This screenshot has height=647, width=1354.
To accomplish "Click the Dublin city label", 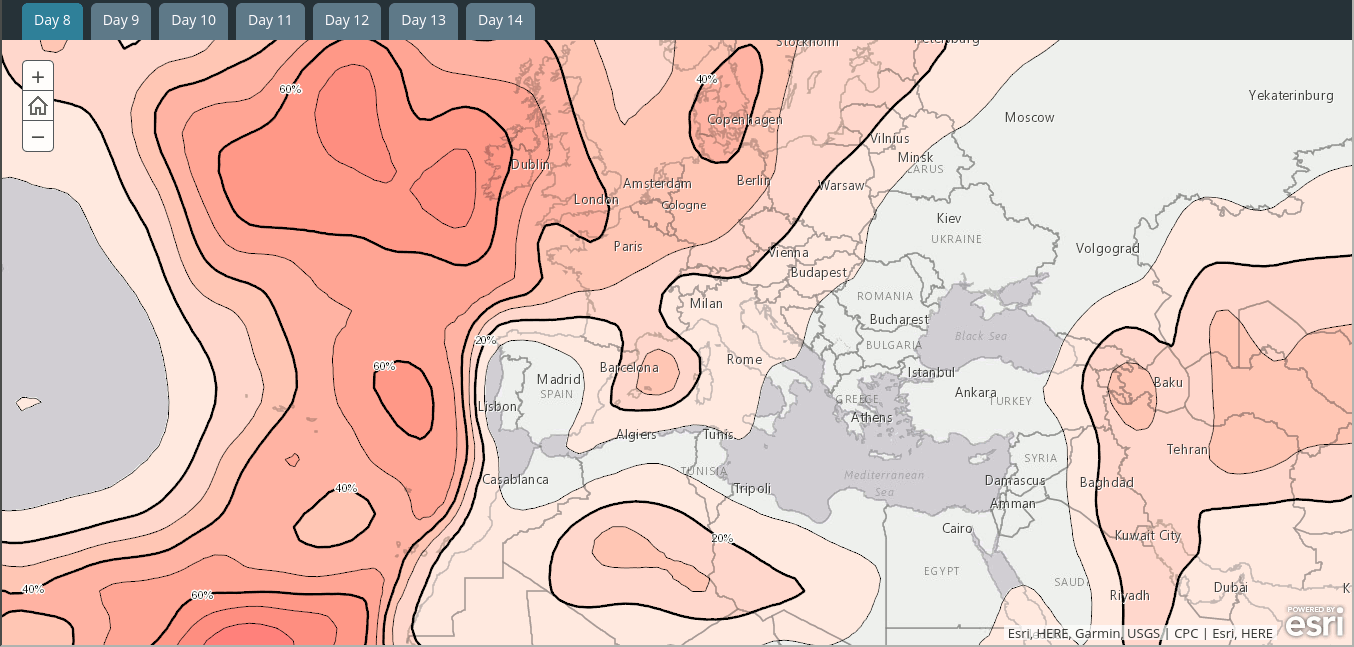I will 530,164.
